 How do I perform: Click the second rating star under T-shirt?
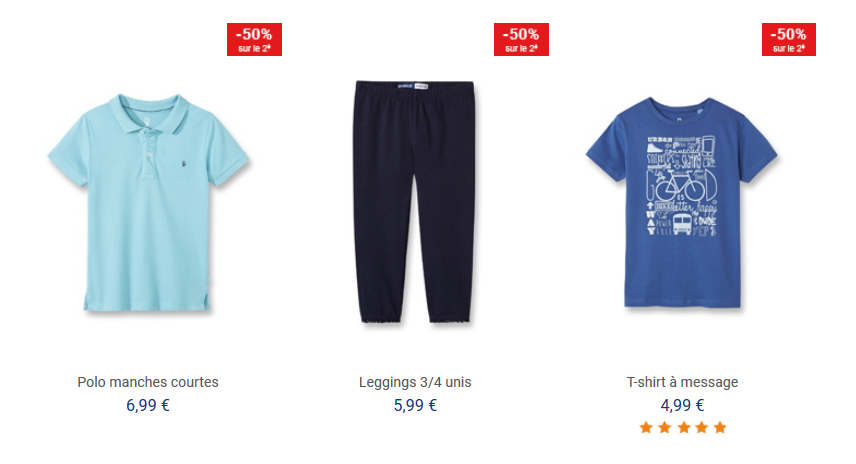664,427
